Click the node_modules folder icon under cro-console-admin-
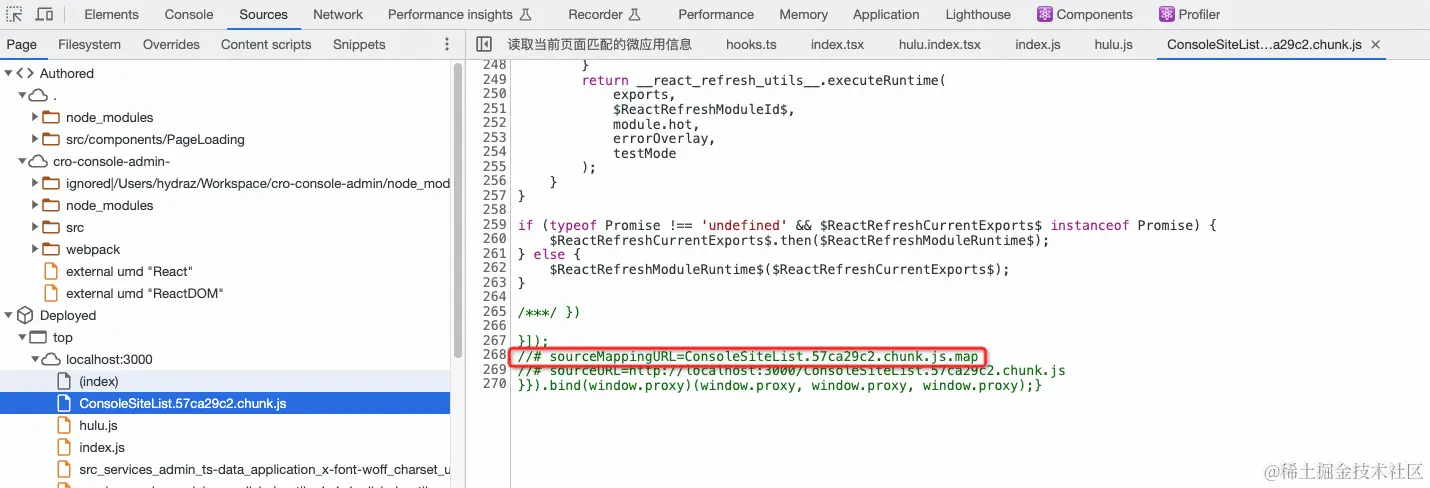Image resolution: width=1430 pixels, height=488 pixels. pos(52,205)
